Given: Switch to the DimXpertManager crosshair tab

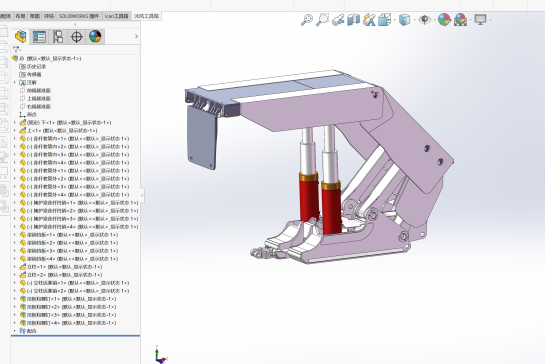Looking at the screenshot, I should click(x=76, y=37).
